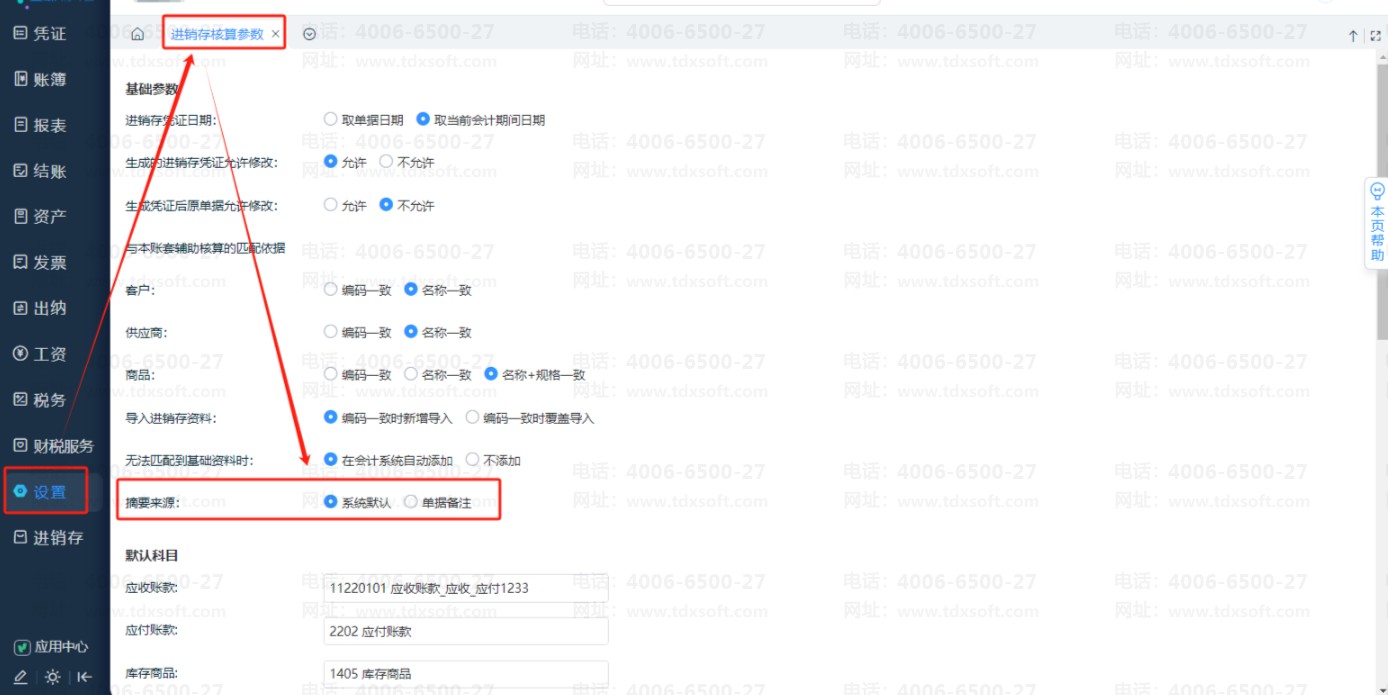Set 摘要来源 to 单据备注
The image size is (1388, 695).
(x=438, y=503)
